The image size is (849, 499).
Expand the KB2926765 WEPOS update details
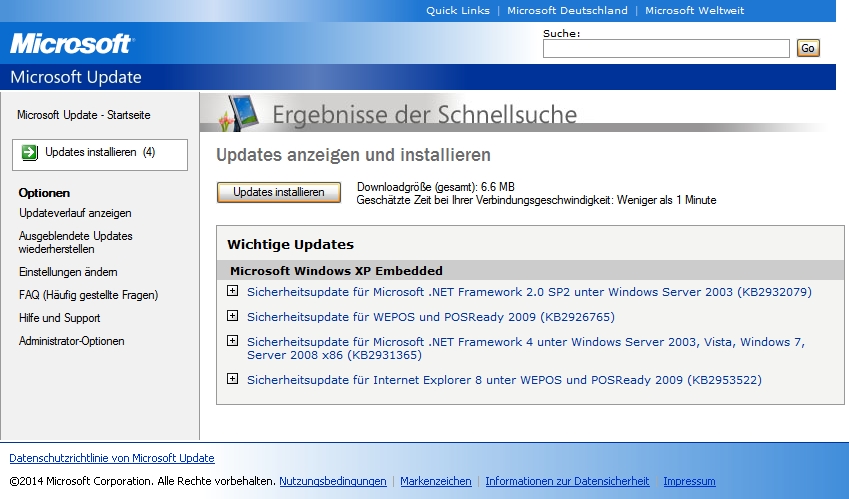point(232,316)
